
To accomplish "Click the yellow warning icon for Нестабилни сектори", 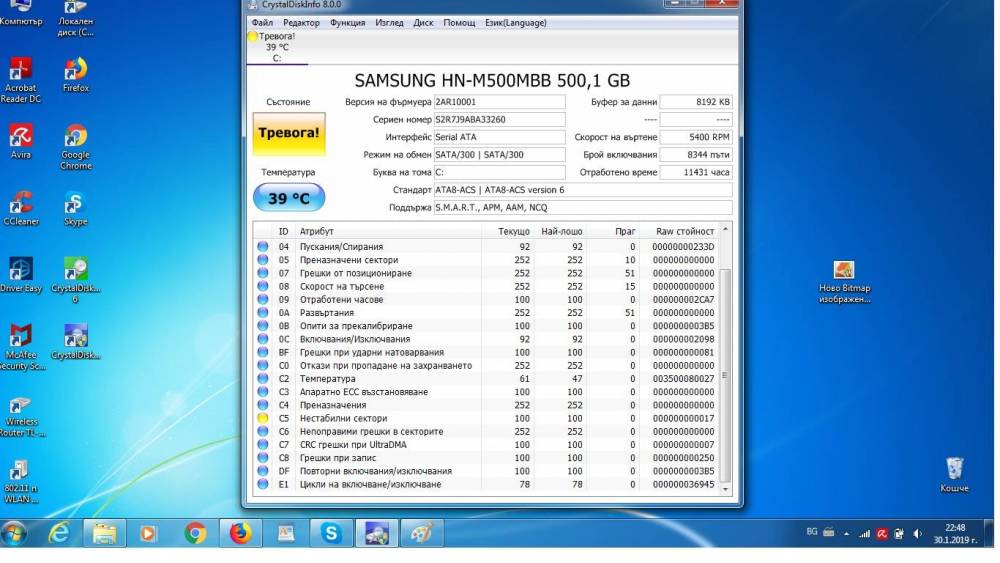I will pos(263,419).
